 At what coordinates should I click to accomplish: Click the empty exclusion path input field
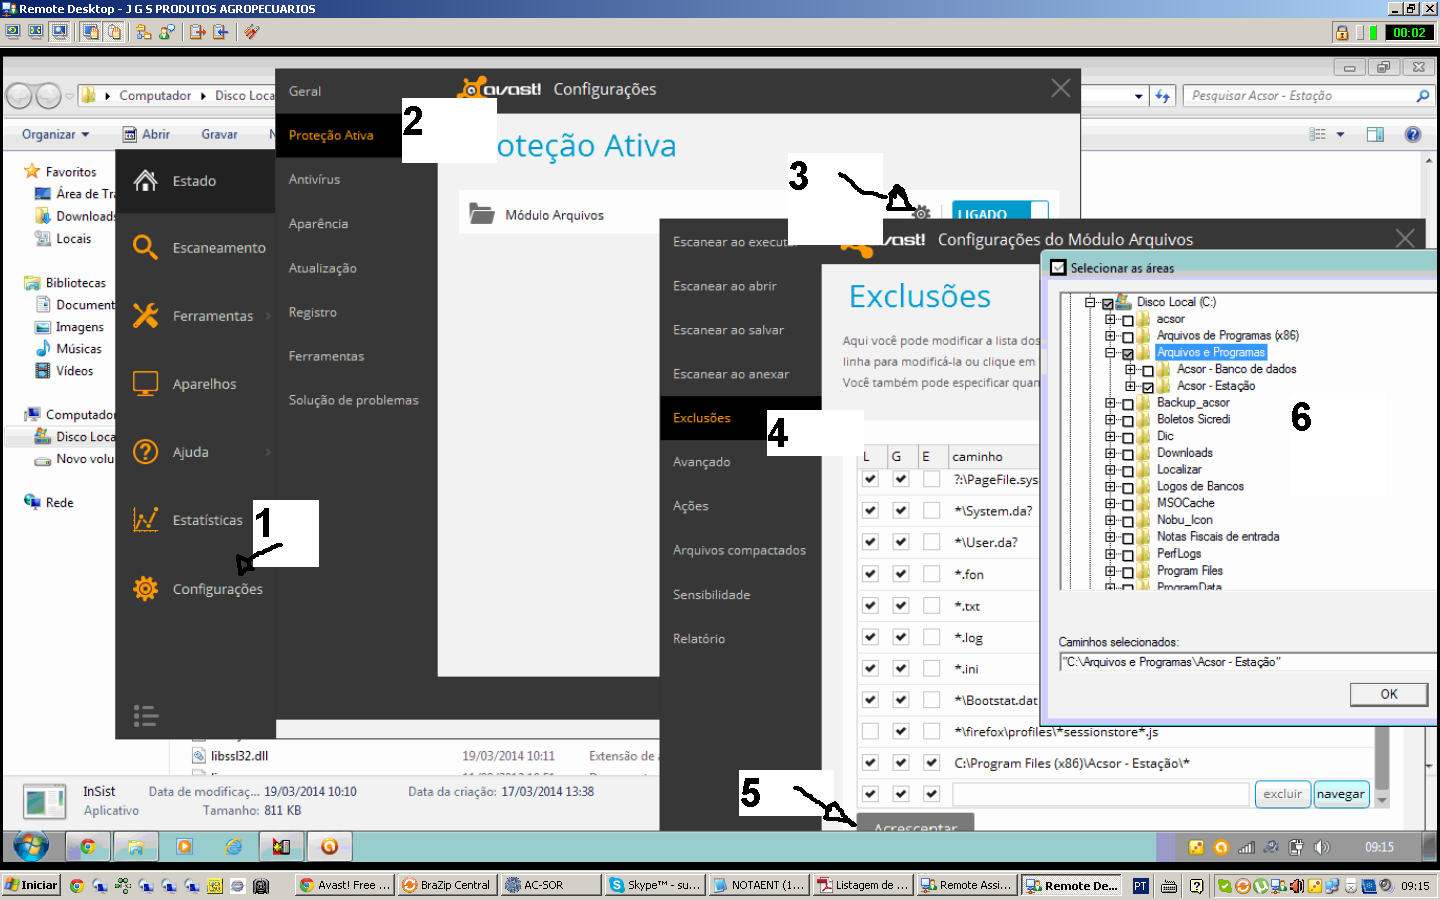1101,794
